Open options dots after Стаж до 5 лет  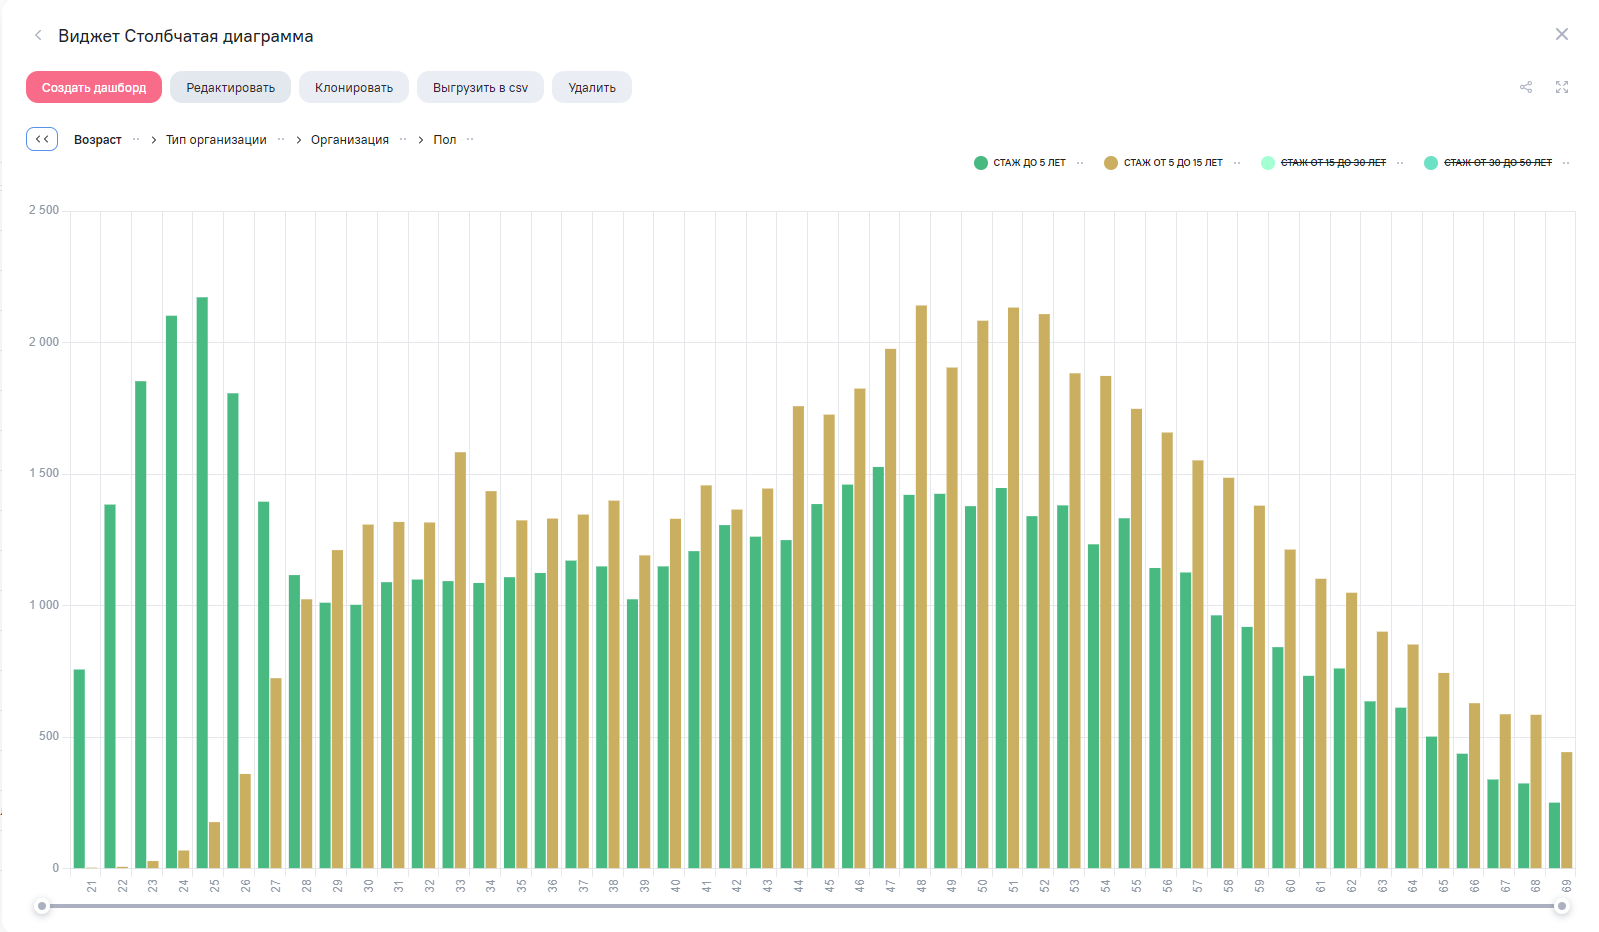1080,163
